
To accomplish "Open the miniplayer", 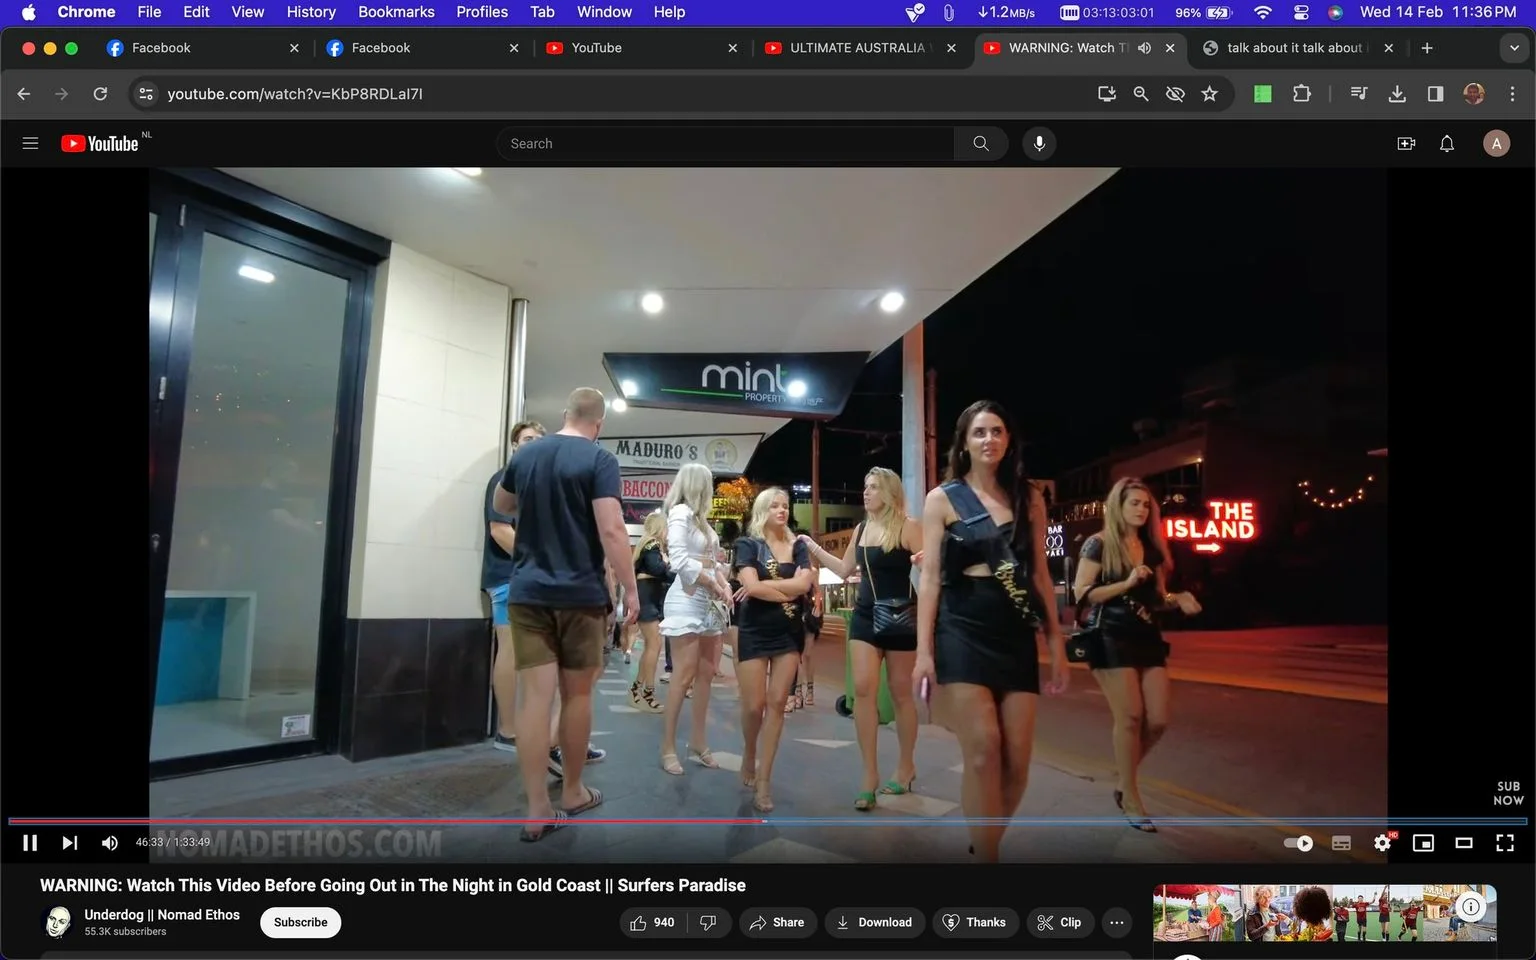I will tap(1423, 843).
